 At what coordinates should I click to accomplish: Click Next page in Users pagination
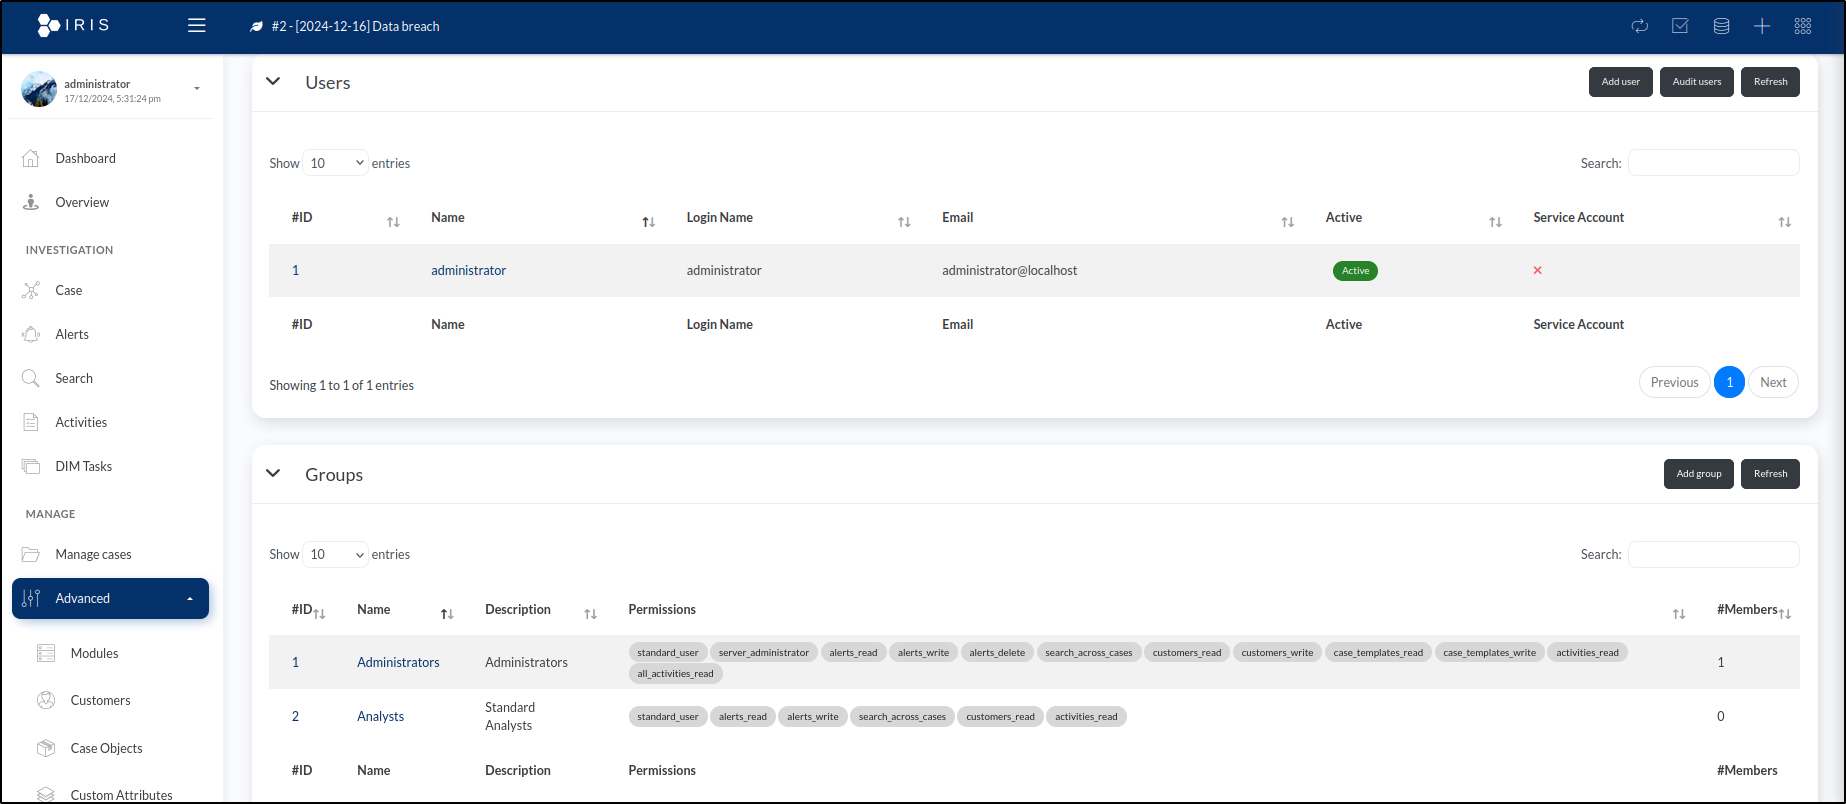click(1773, 382)
